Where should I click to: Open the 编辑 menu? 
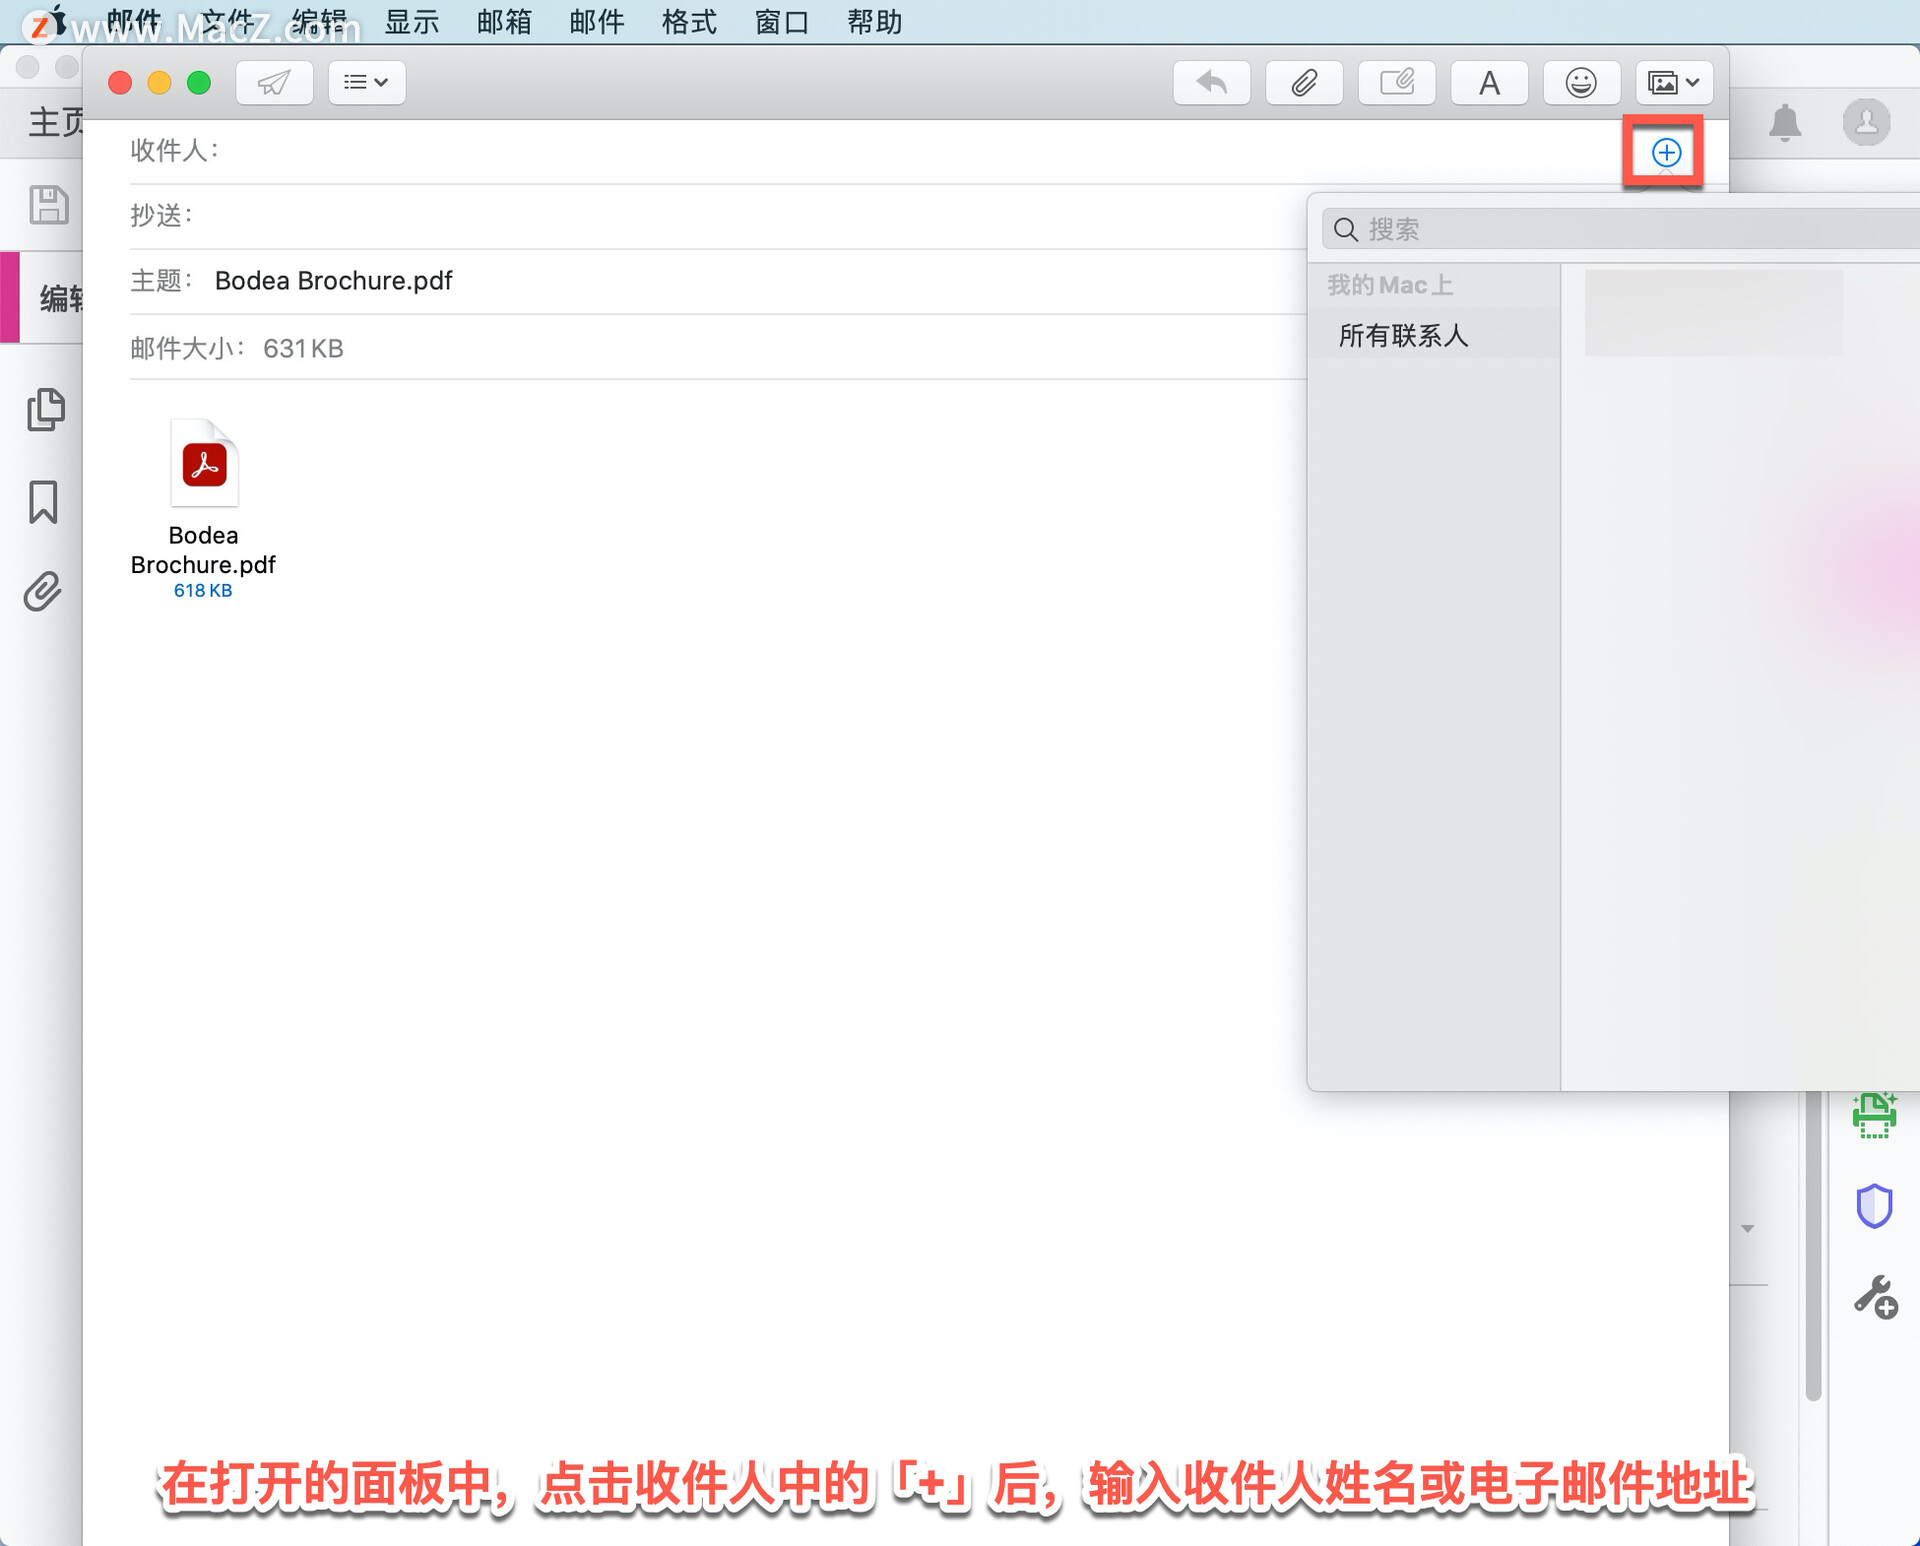320,22
